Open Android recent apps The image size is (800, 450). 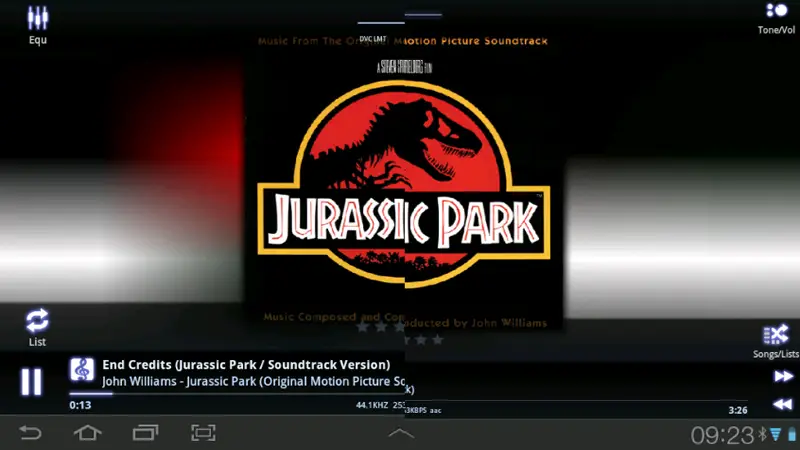[x=146, y=433]
